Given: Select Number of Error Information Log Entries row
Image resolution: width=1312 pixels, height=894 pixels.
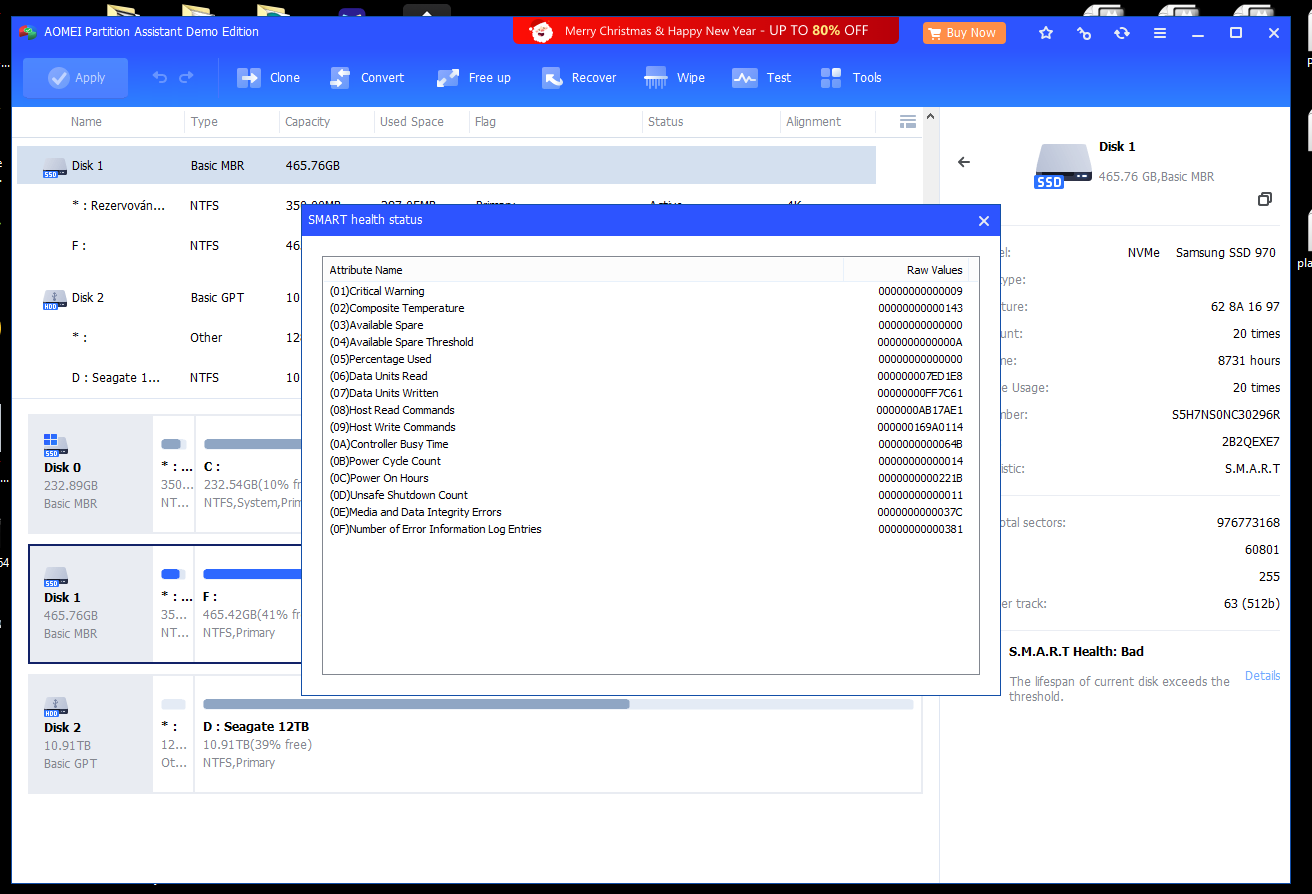Looking at the screenshot, I should (646, 529).
